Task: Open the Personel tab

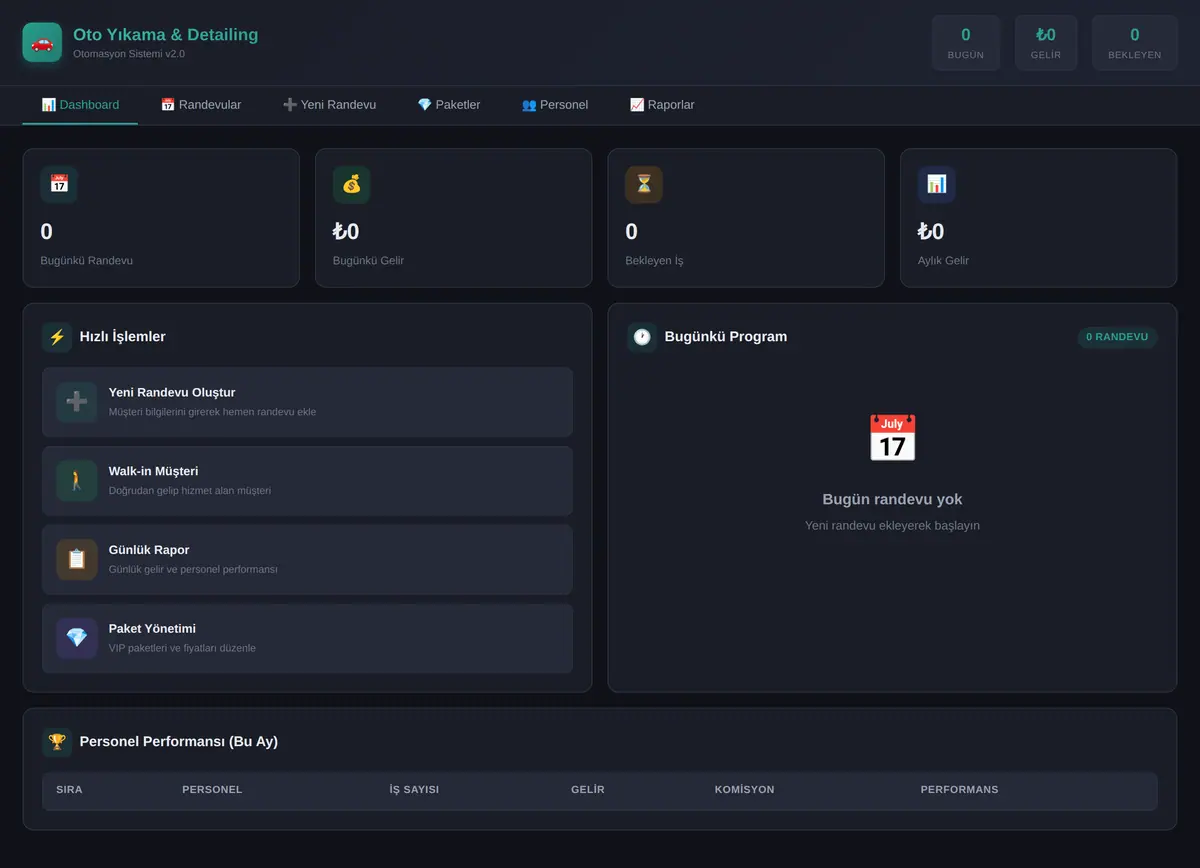Action: pos(555,104)
